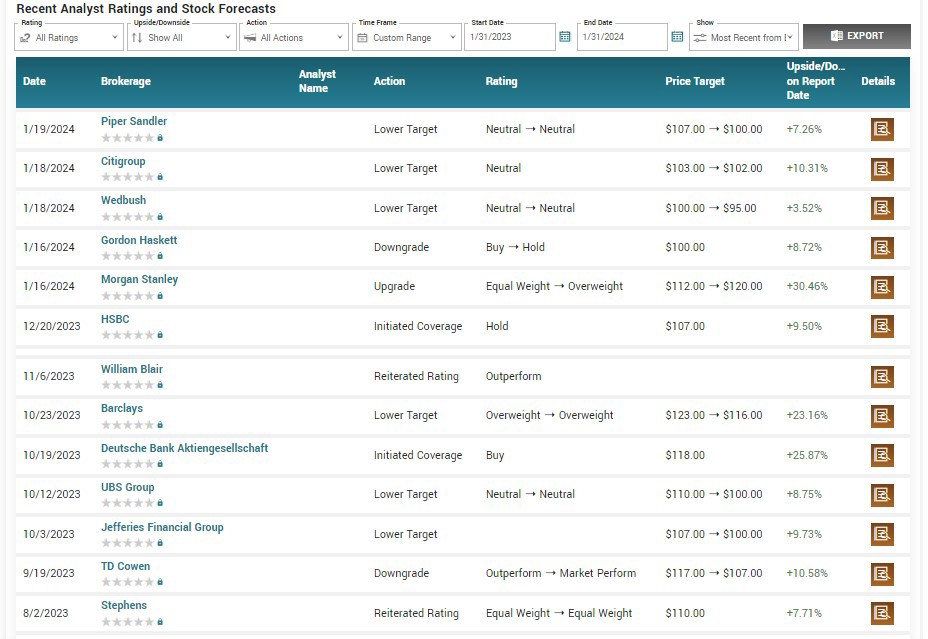Open the Piper Sandler brokerage link
Viewport: 928px width, 639px height.
click(x=134, y=121)
